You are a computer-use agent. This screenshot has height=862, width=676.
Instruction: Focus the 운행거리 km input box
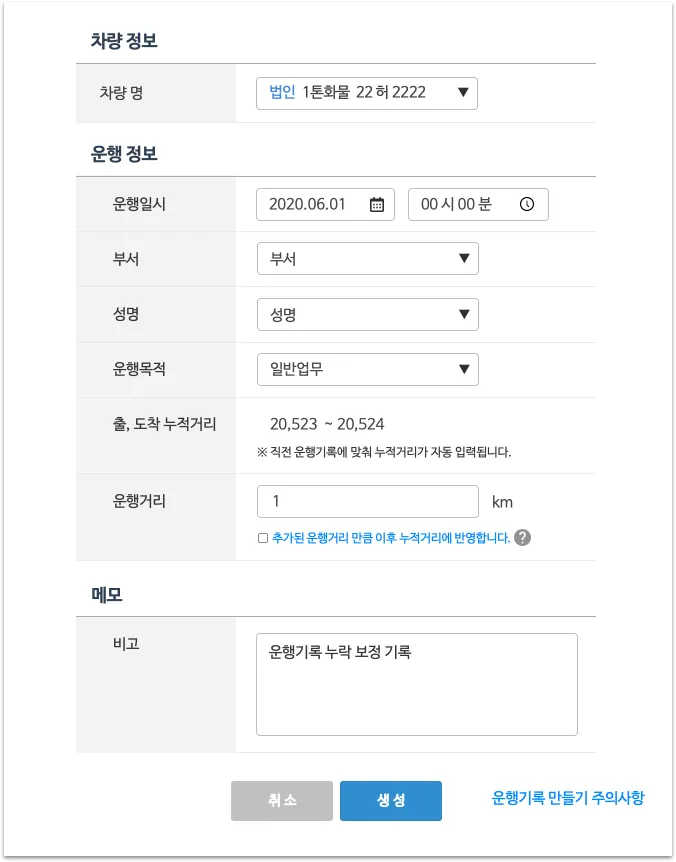tap(367, 501)
